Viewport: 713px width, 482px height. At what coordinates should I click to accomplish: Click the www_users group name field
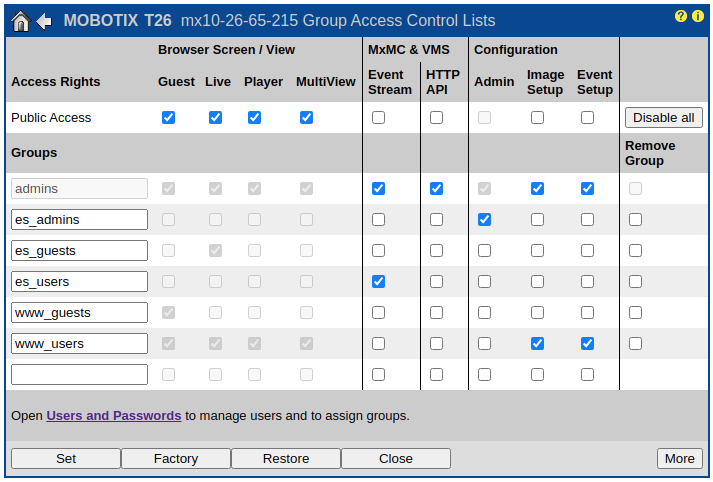(x=80, y=343)
